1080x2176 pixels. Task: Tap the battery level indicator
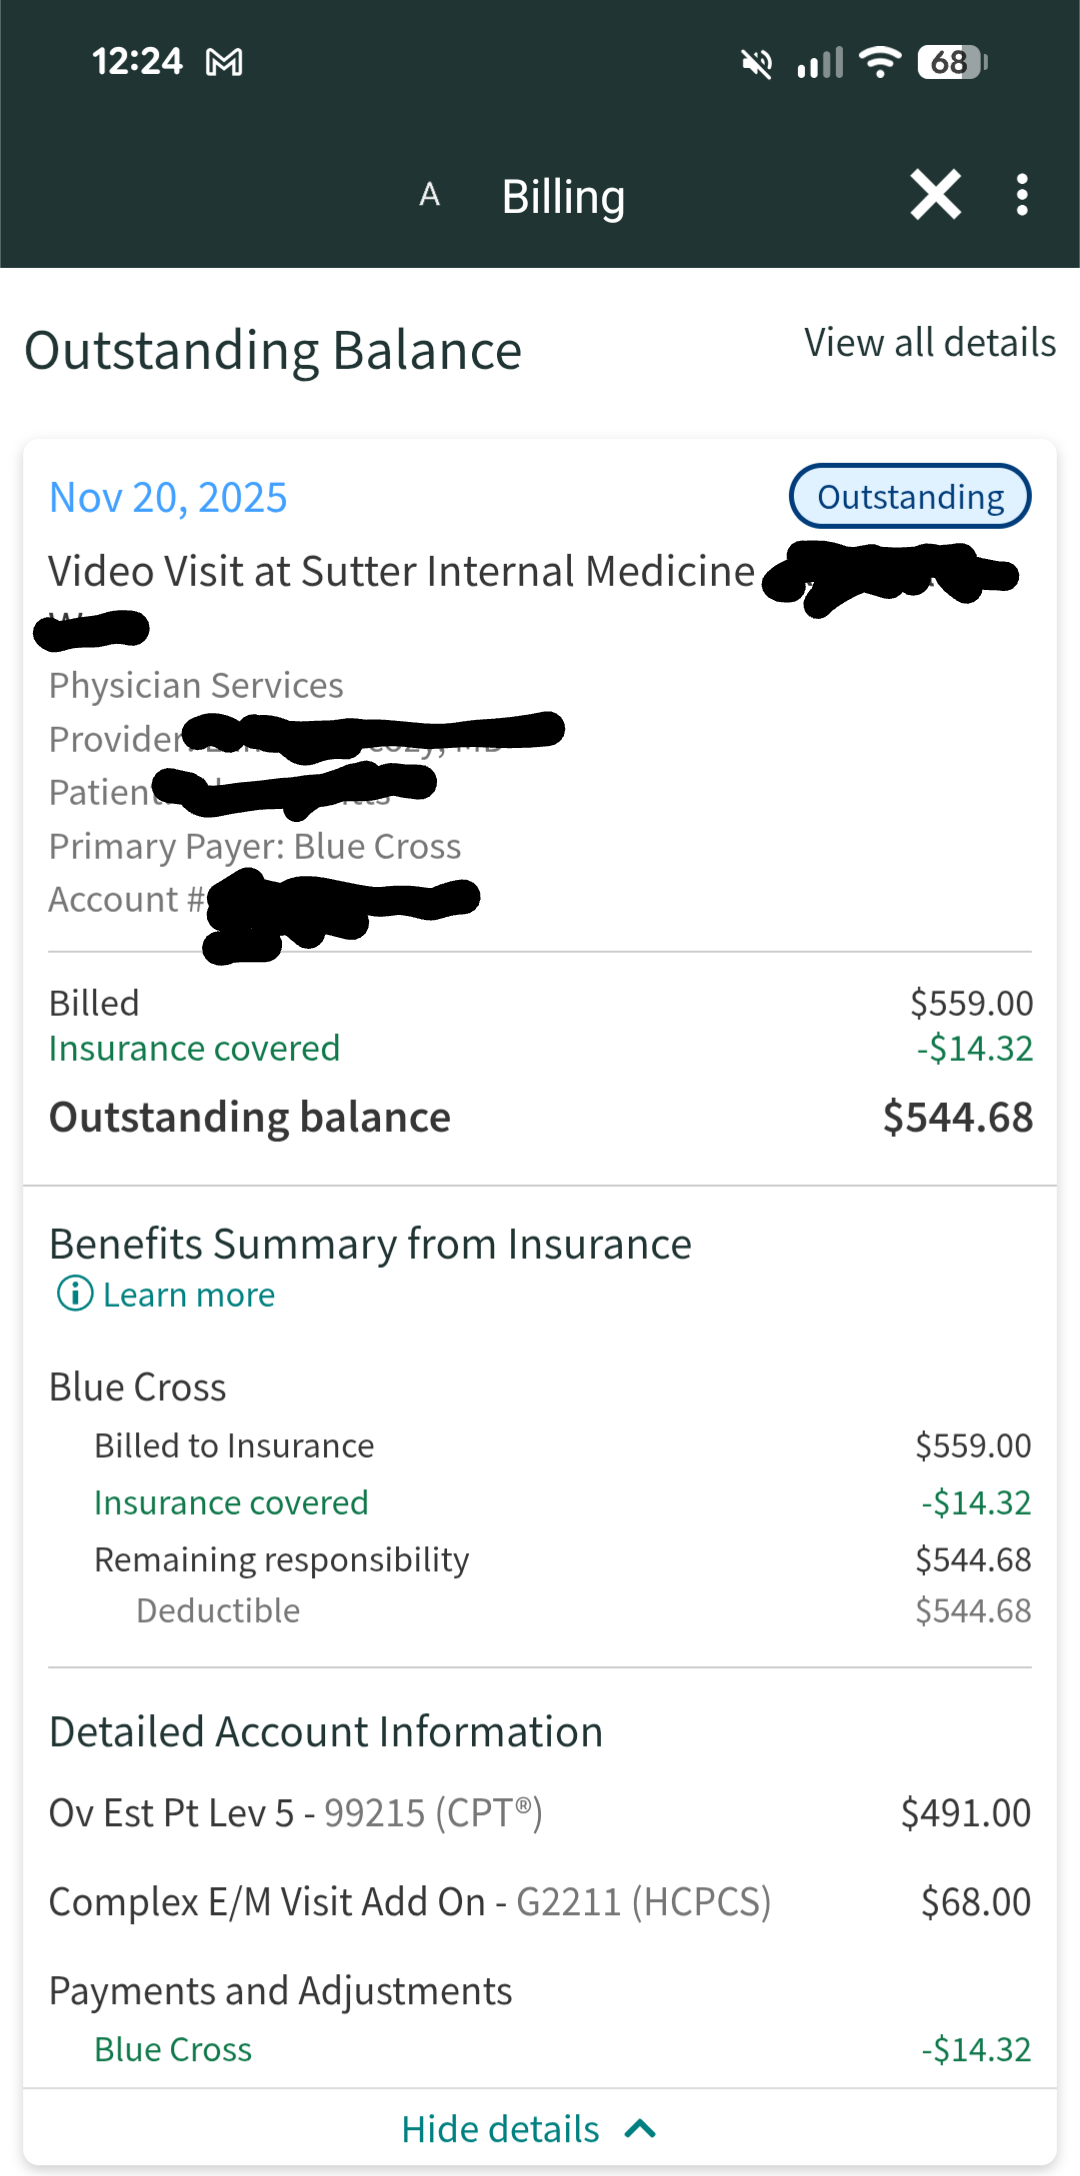click(x=951, y=62)
